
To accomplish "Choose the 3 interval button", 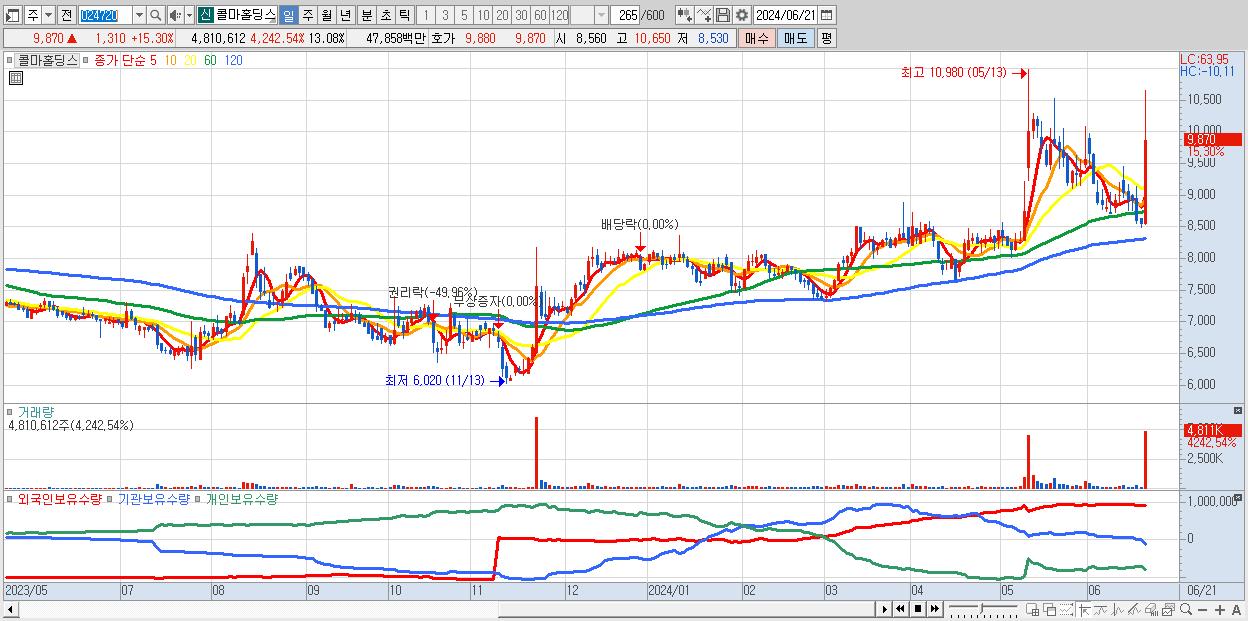I will [x=445, y=15].
